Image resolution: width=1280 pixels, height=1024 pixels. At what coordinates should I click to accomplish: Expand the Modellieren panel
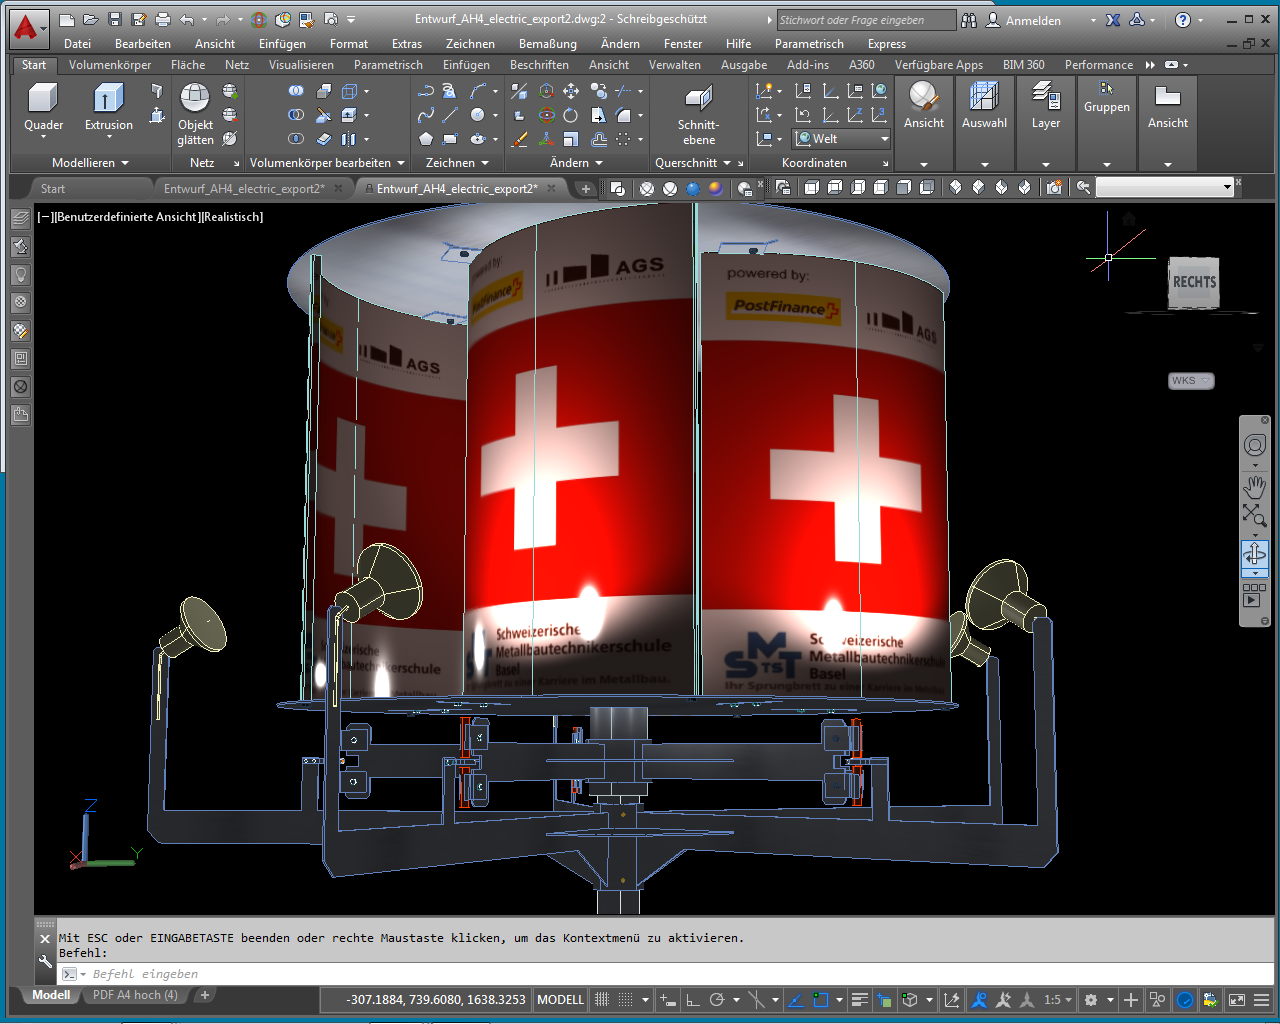point(90,163)
